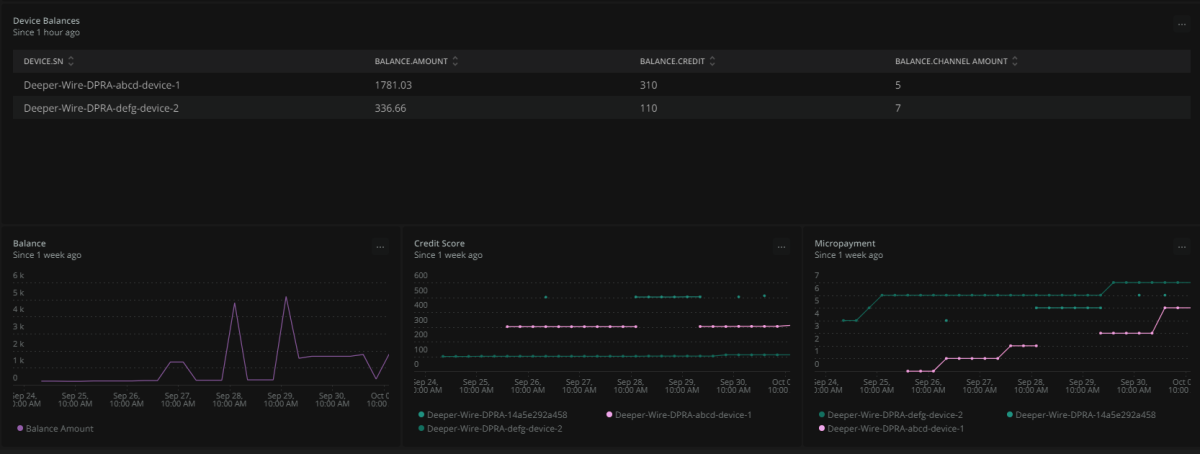
Task: Click the Device Balances widget title
Action: point(46,20)
